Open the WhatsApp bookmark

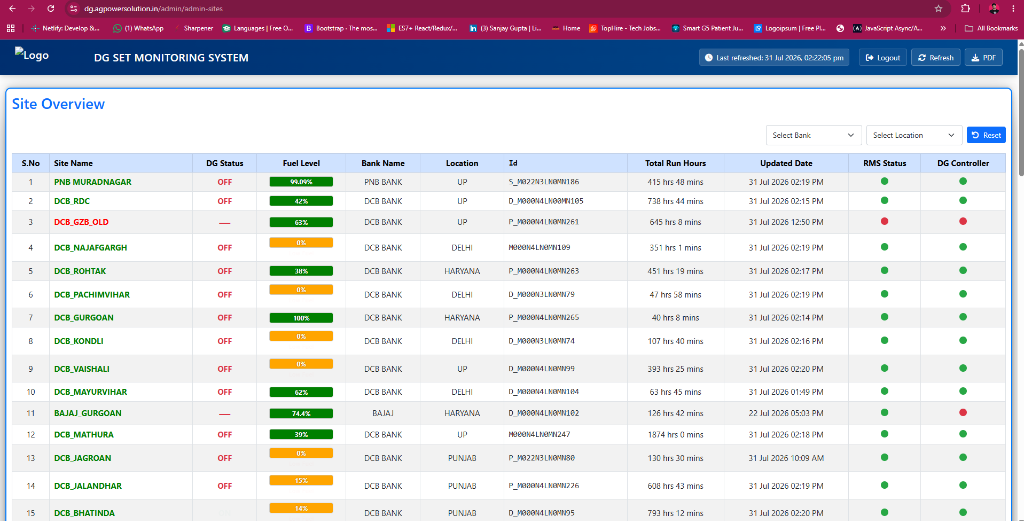click(138, 28)
